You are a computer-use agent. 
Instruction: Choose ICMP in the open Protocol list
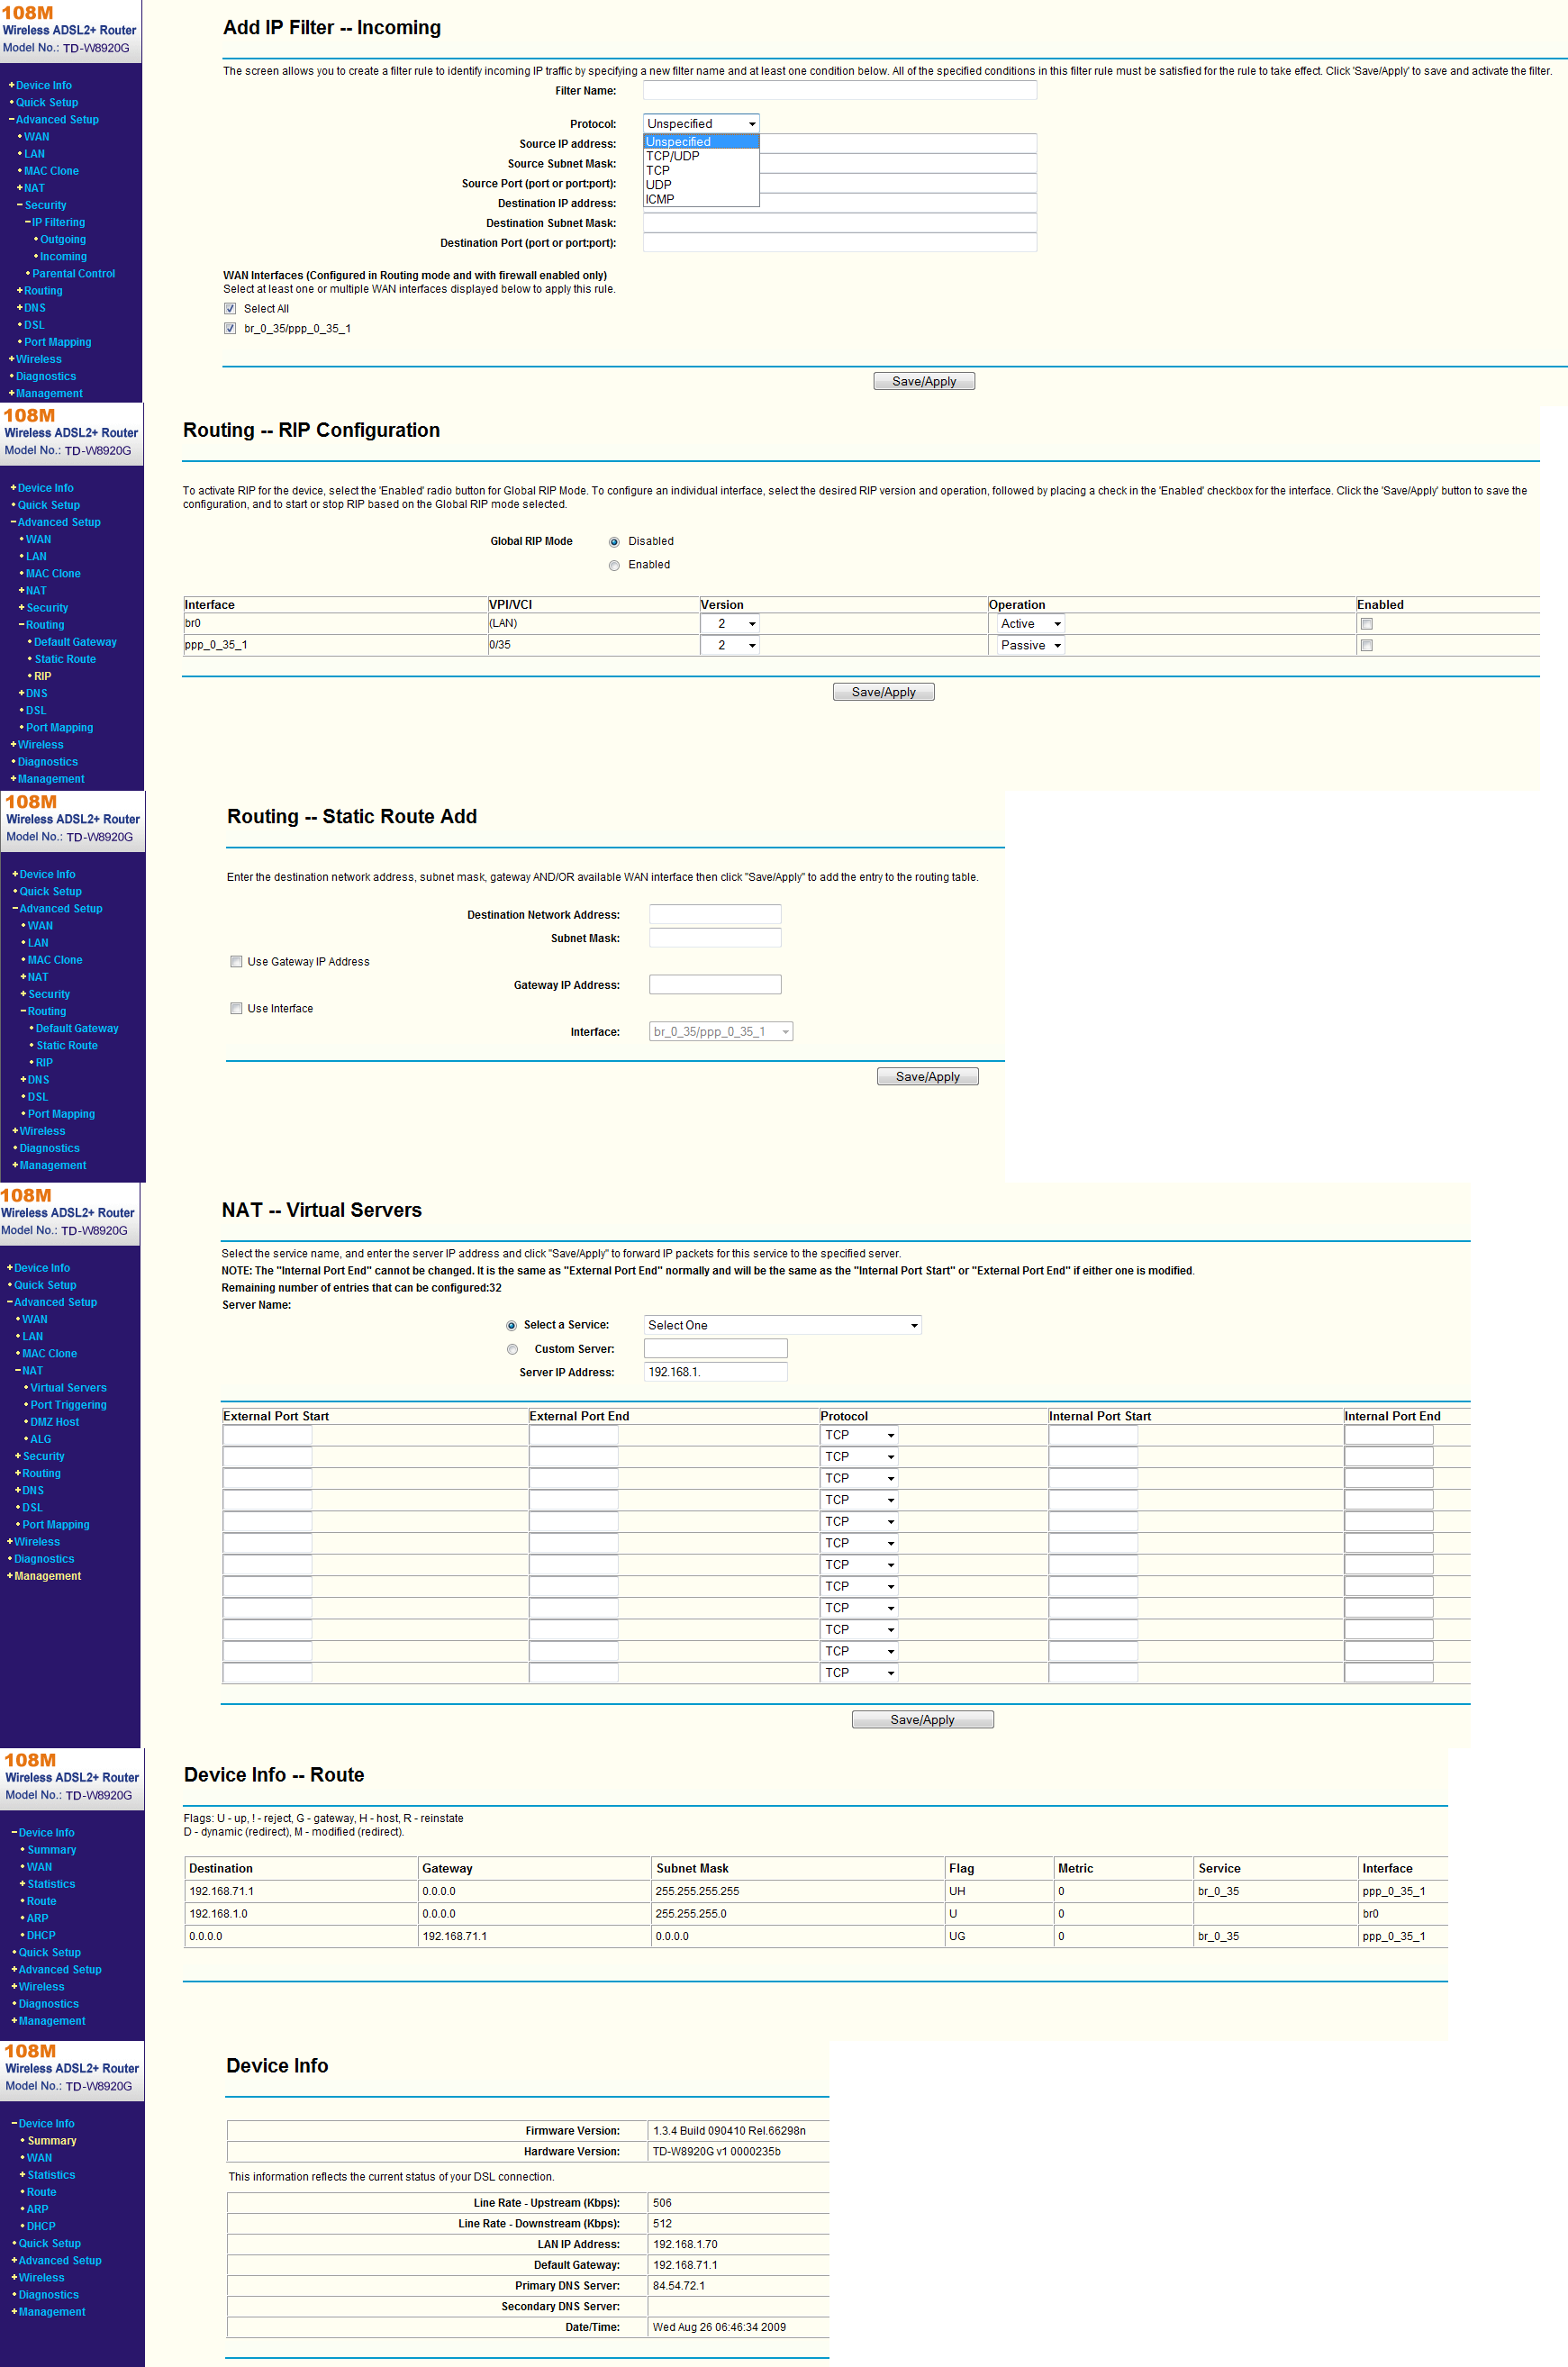pos(660,199)
